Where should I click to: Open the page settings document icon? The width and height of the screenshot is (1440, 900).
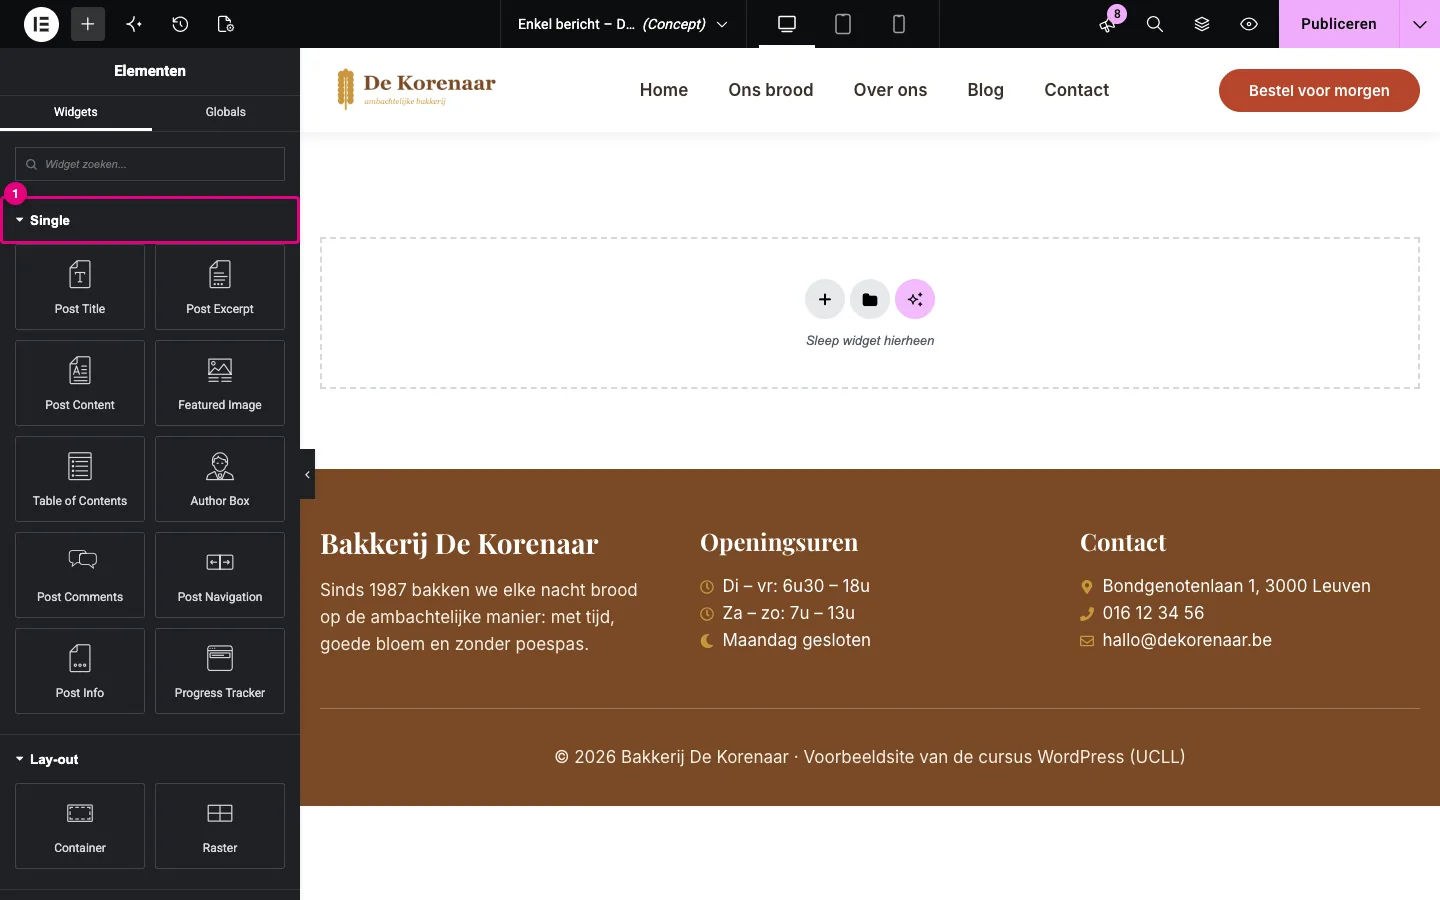226,24
